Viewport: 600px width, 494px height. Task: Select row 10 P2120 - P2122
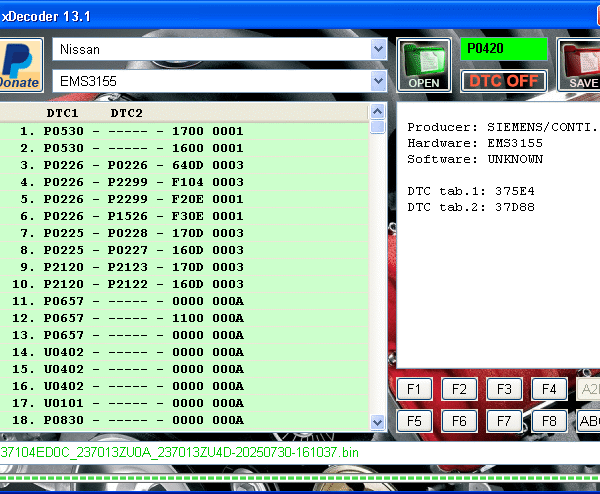(x=184, y=284)
